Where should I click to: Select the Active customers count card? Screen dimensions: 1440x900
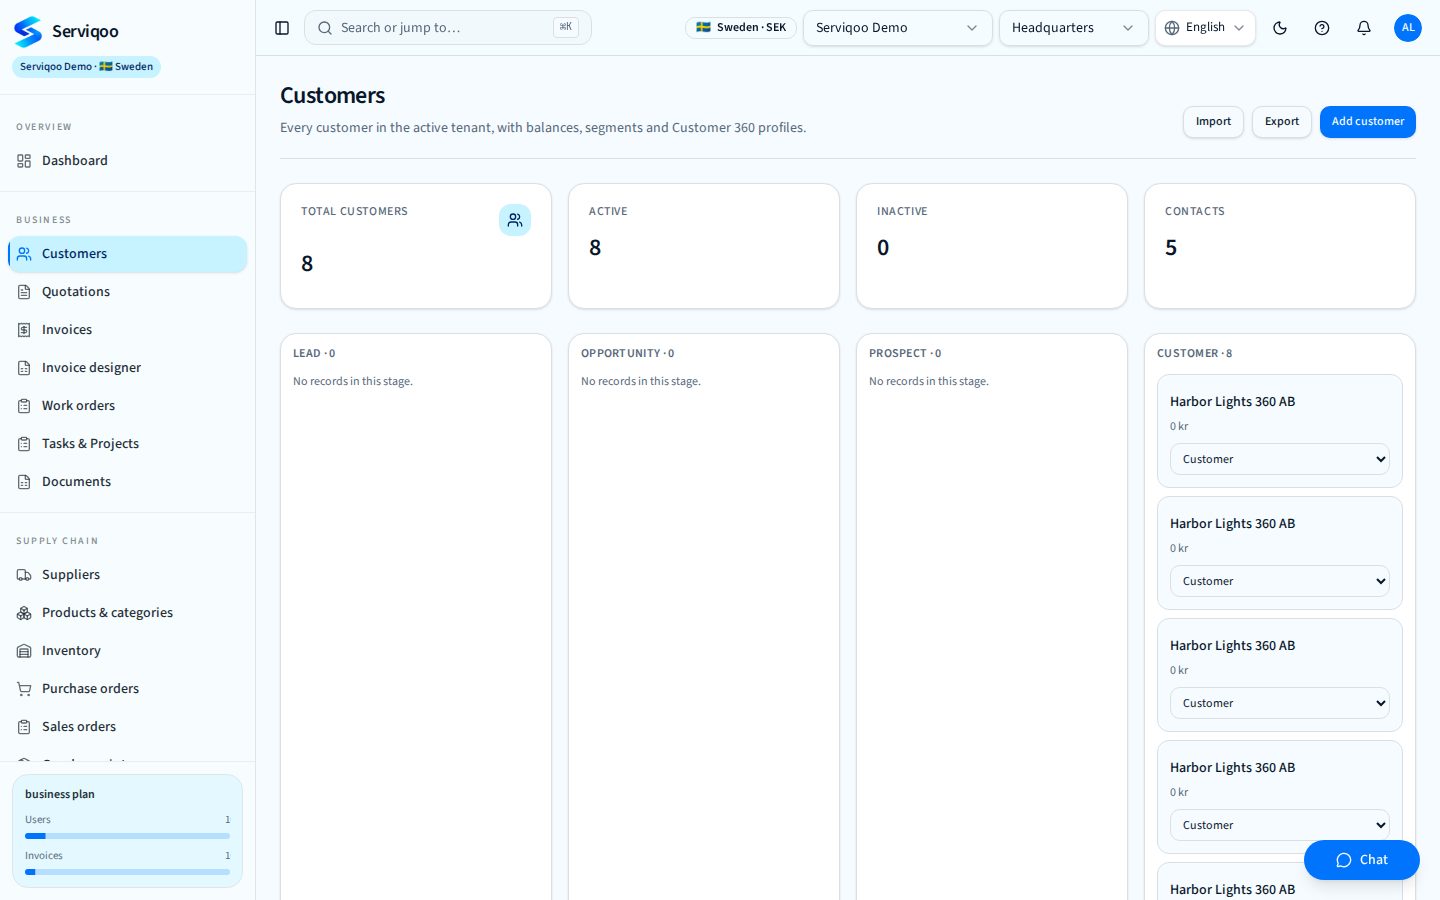tap(704, 246)
